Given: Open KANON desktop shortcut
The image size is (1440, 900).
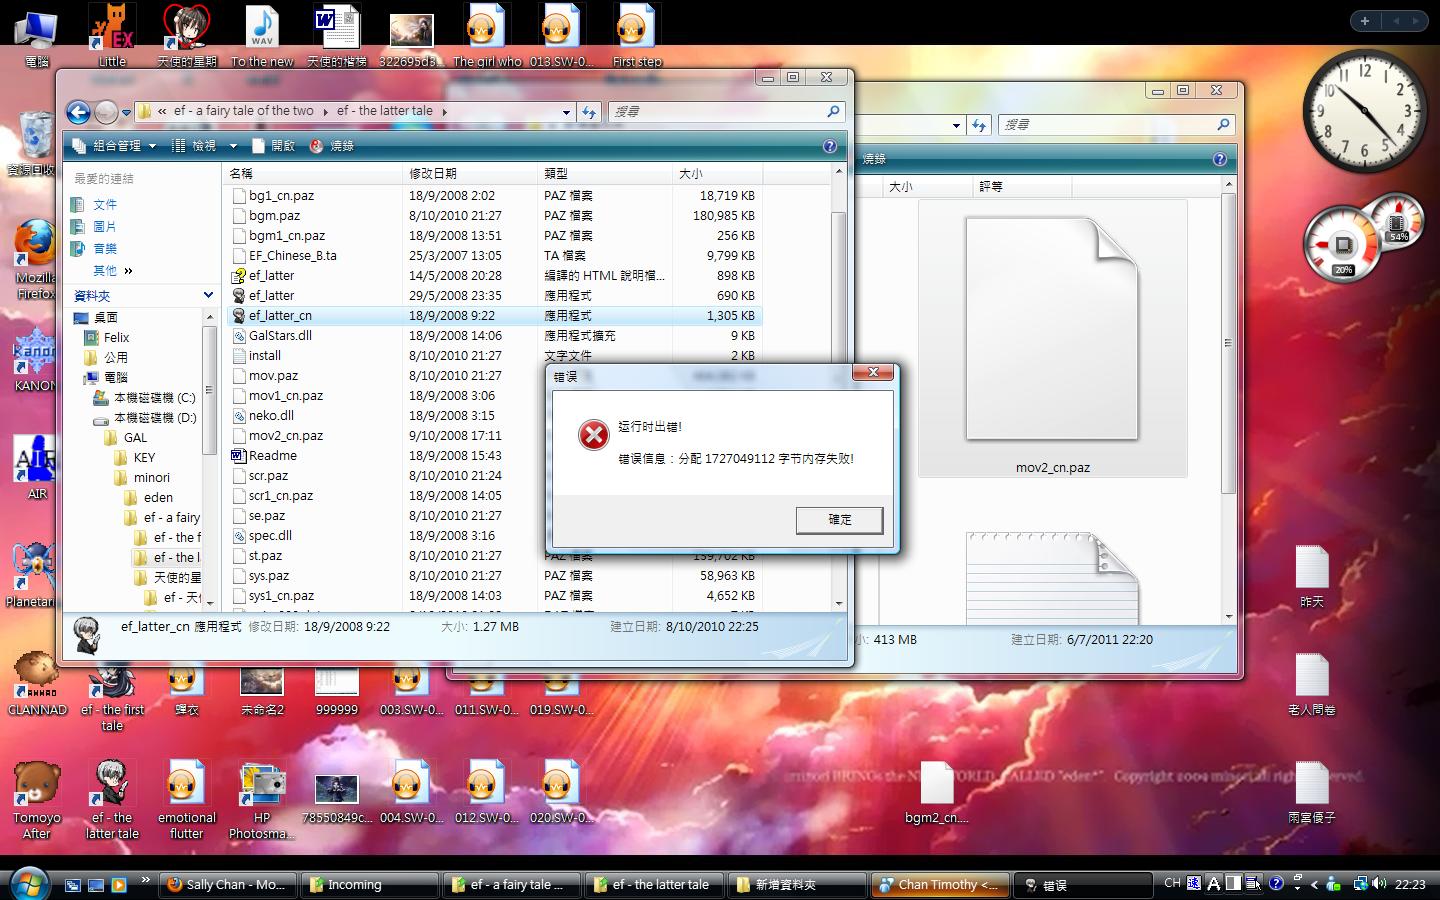Looking at the screenshot, I should tap(35, 358).
